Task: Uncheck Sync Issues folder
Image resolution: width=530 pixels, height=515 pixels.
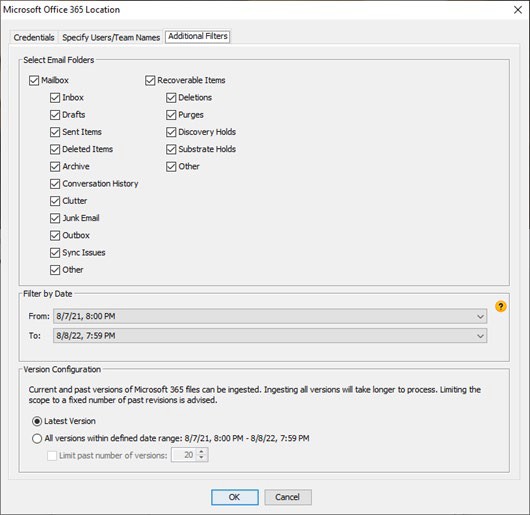Action: tap(55, 253)
